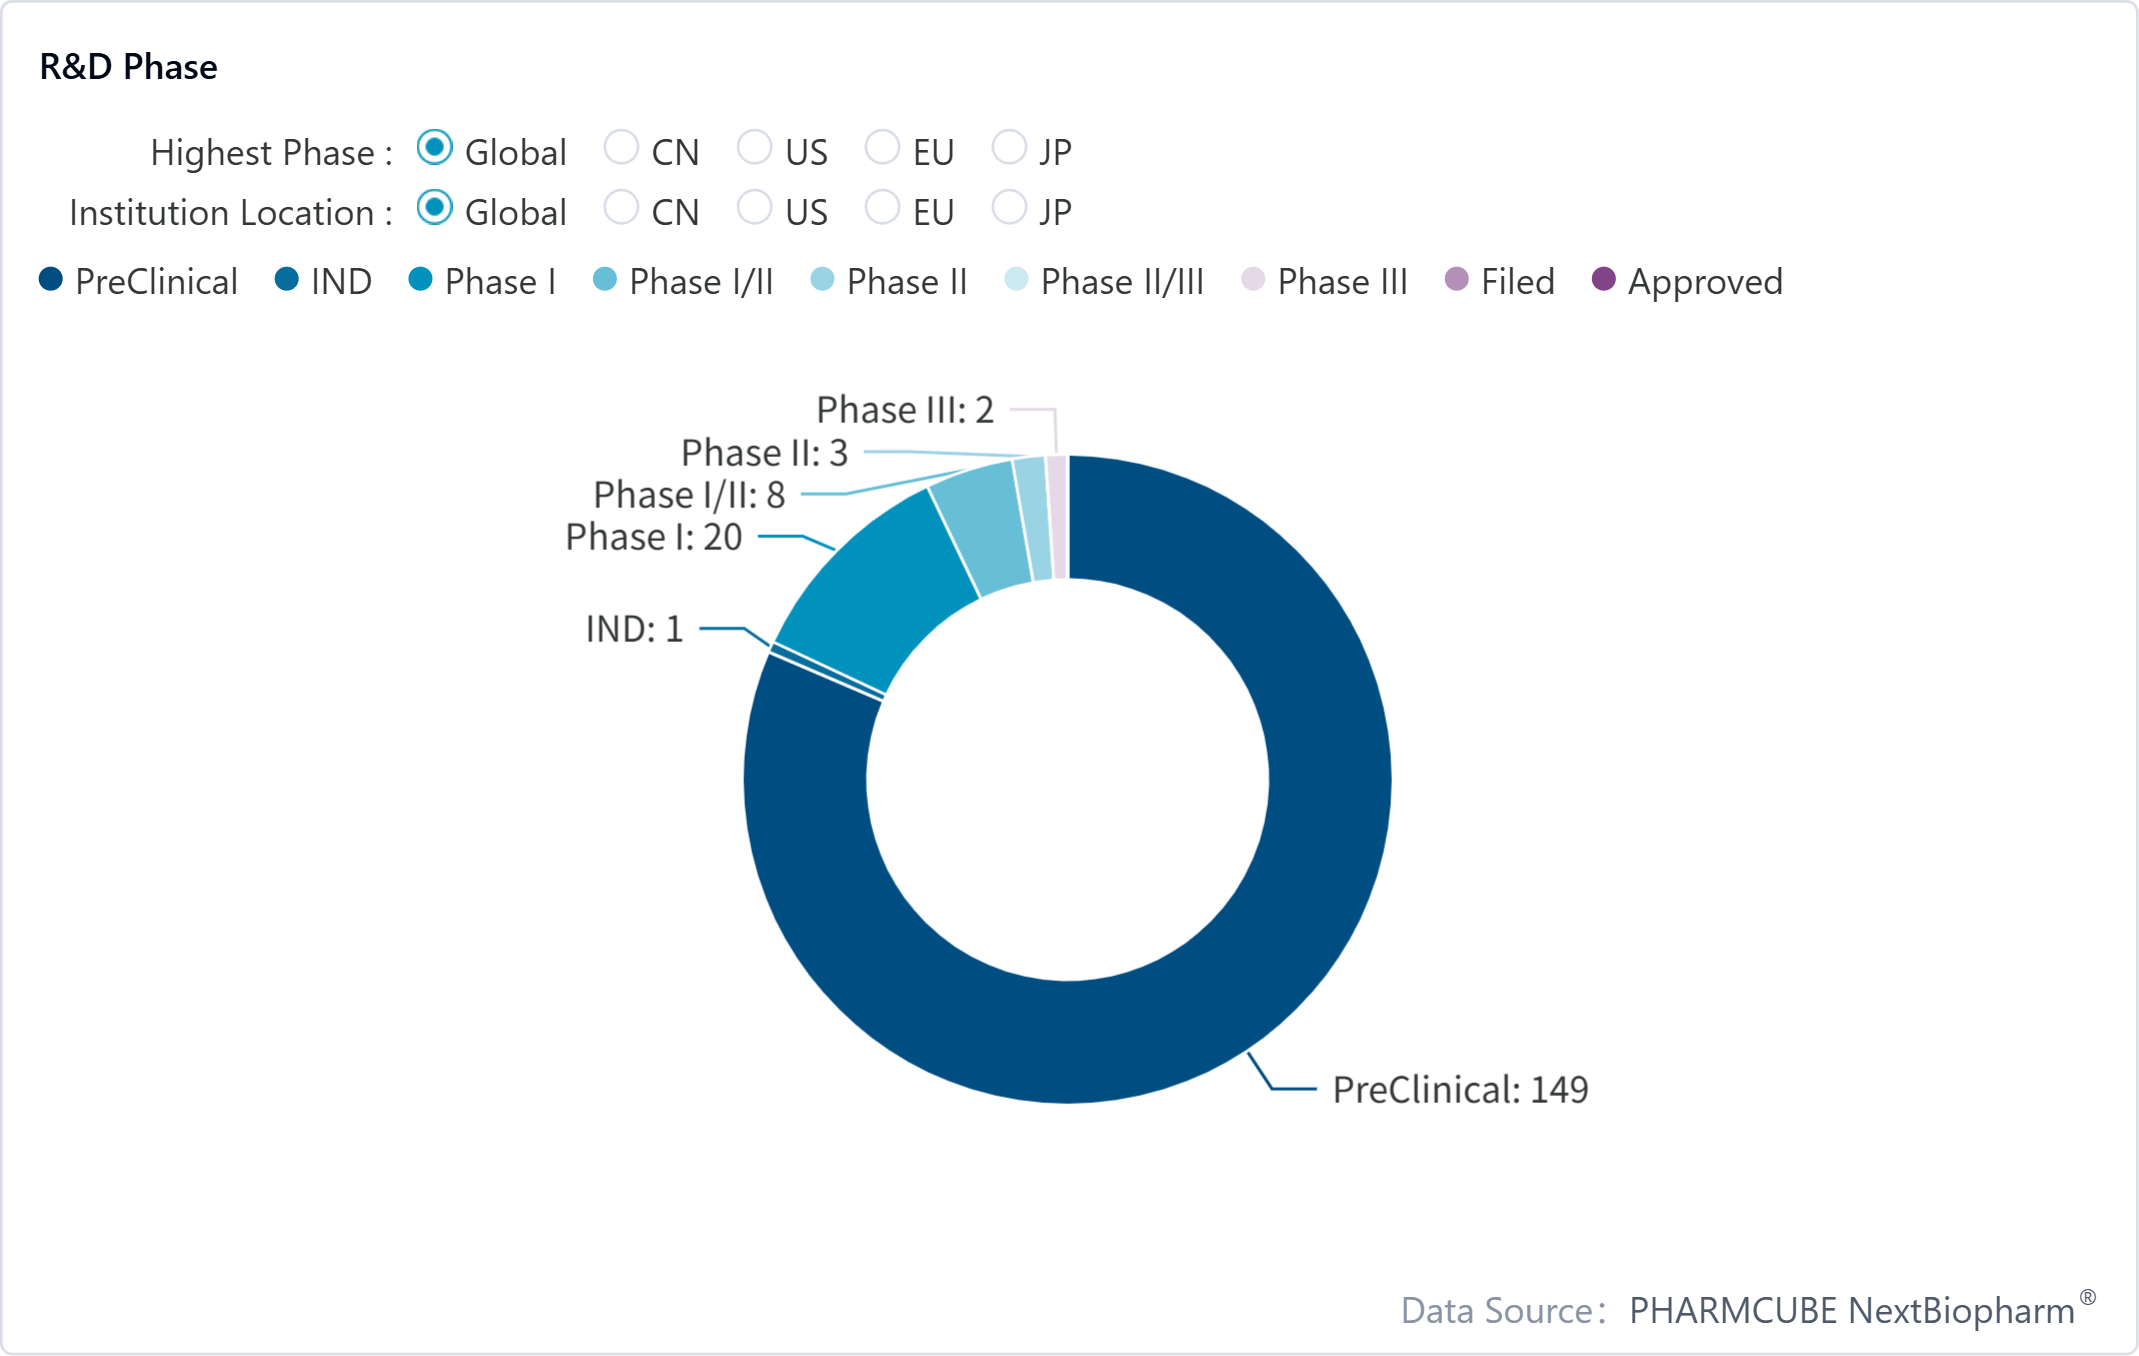Image resolution: width=2139 pixels, height=1356 pixels.
Task: Click the Approved legend dot
Action: tap(1604, 280)
